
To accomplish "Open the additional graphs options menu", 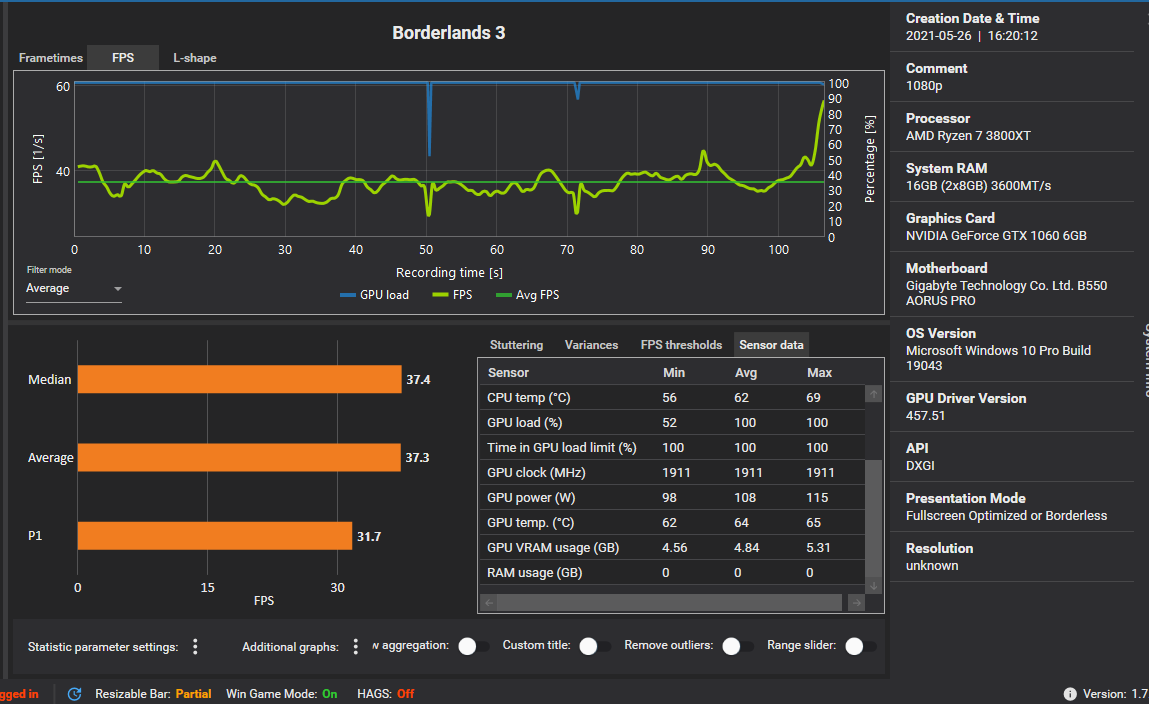I will click(x=355, y=647).
